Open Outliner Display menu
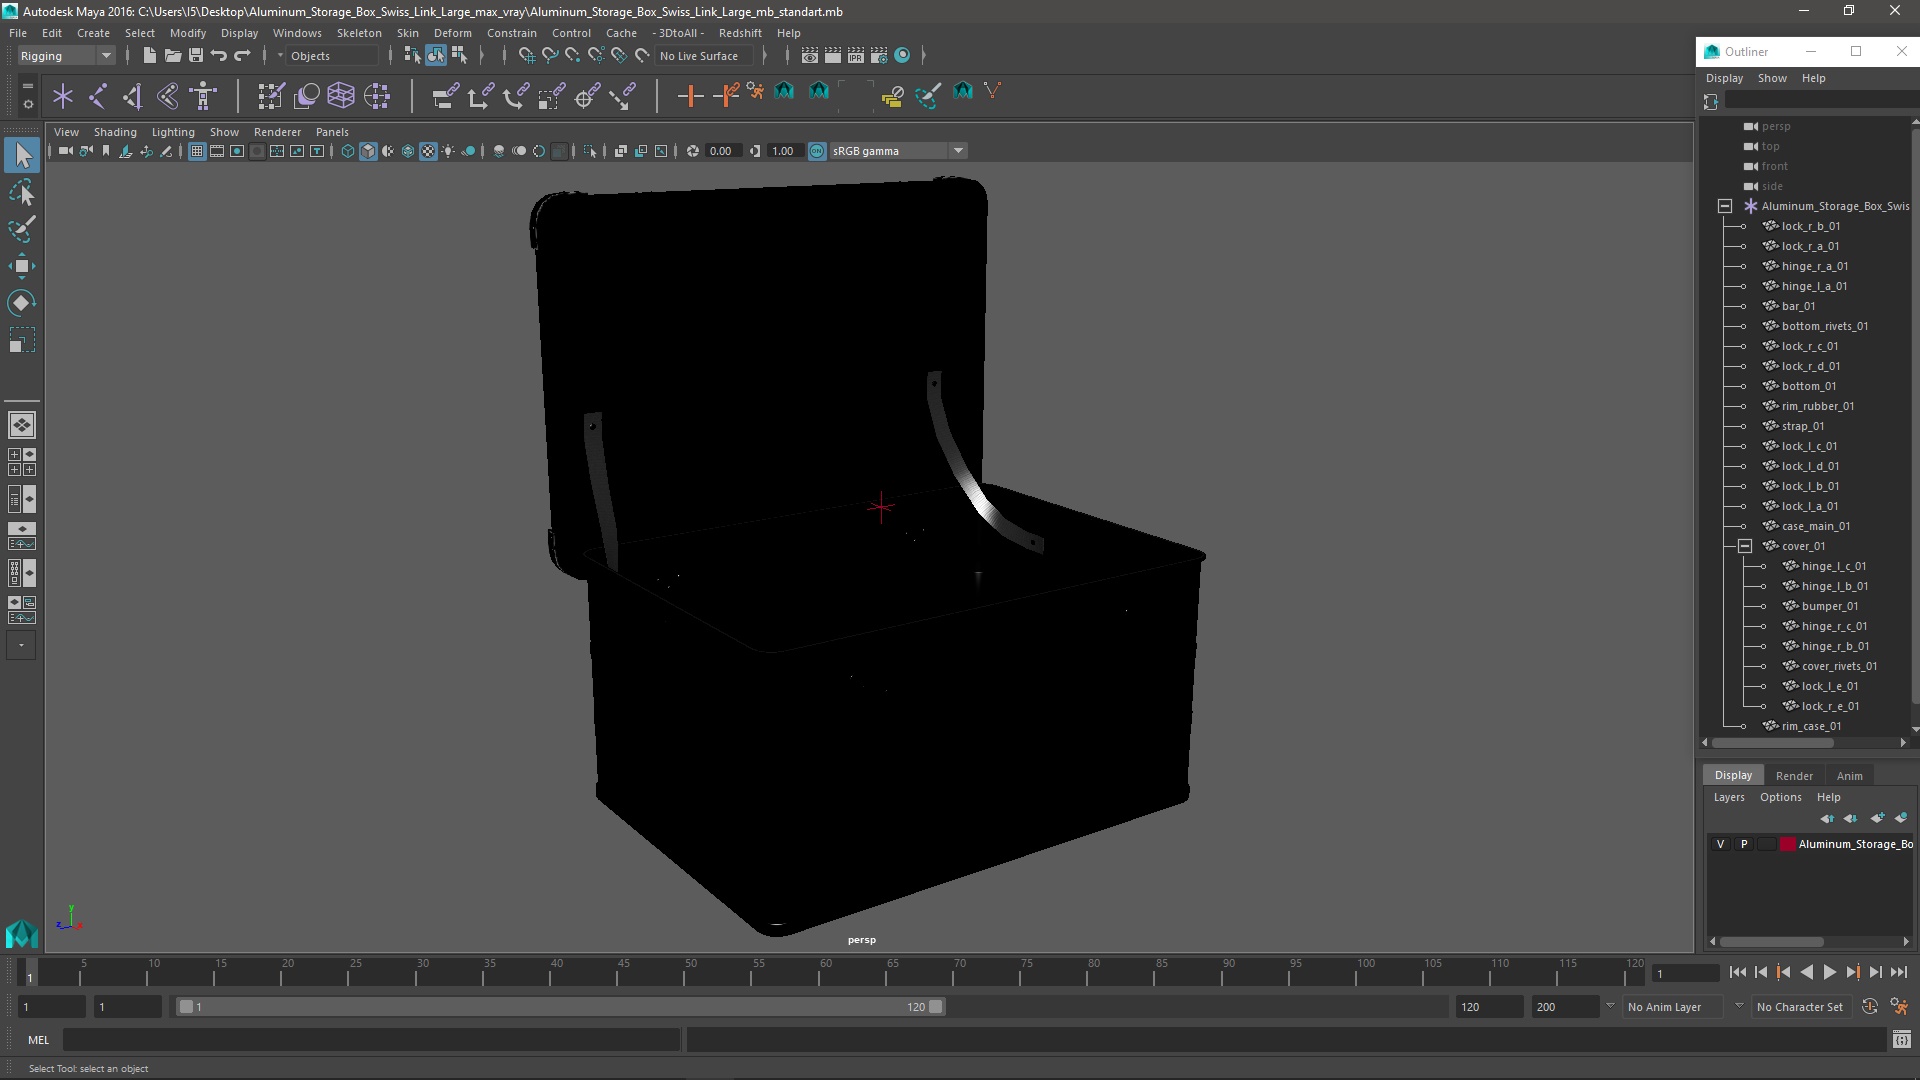Image resolution: width=1920 pixels, height=1080 pixels. (1724, 78)
